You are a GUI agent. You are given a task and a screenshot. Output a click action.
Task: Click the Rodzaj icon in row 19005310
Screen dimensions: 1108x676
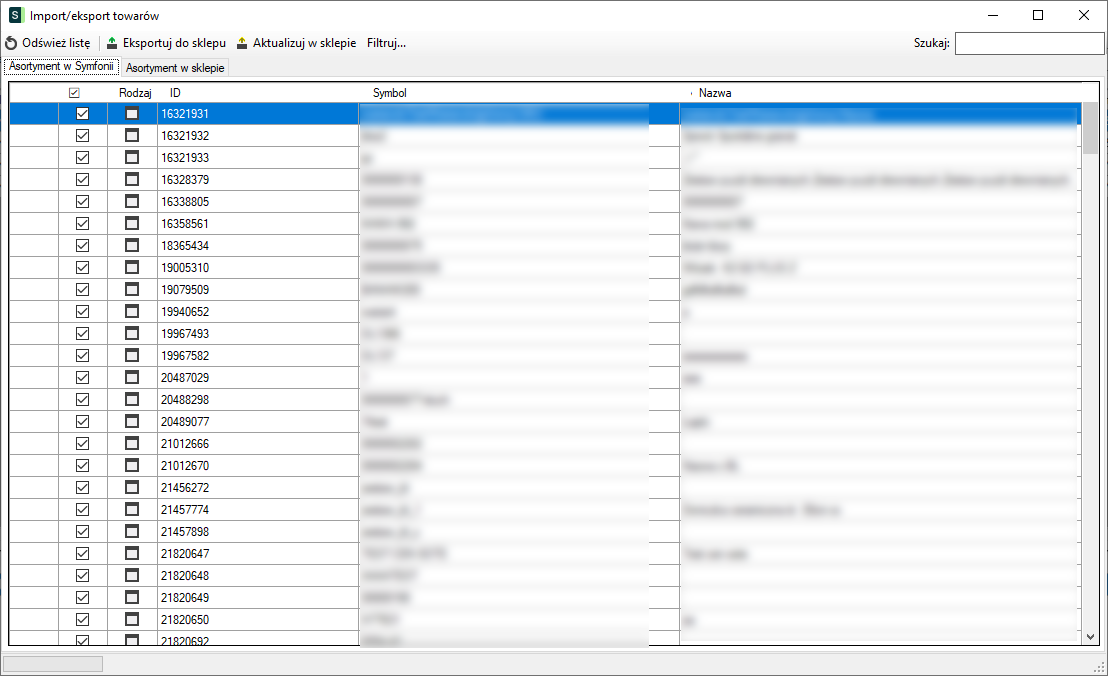[132, 267]
